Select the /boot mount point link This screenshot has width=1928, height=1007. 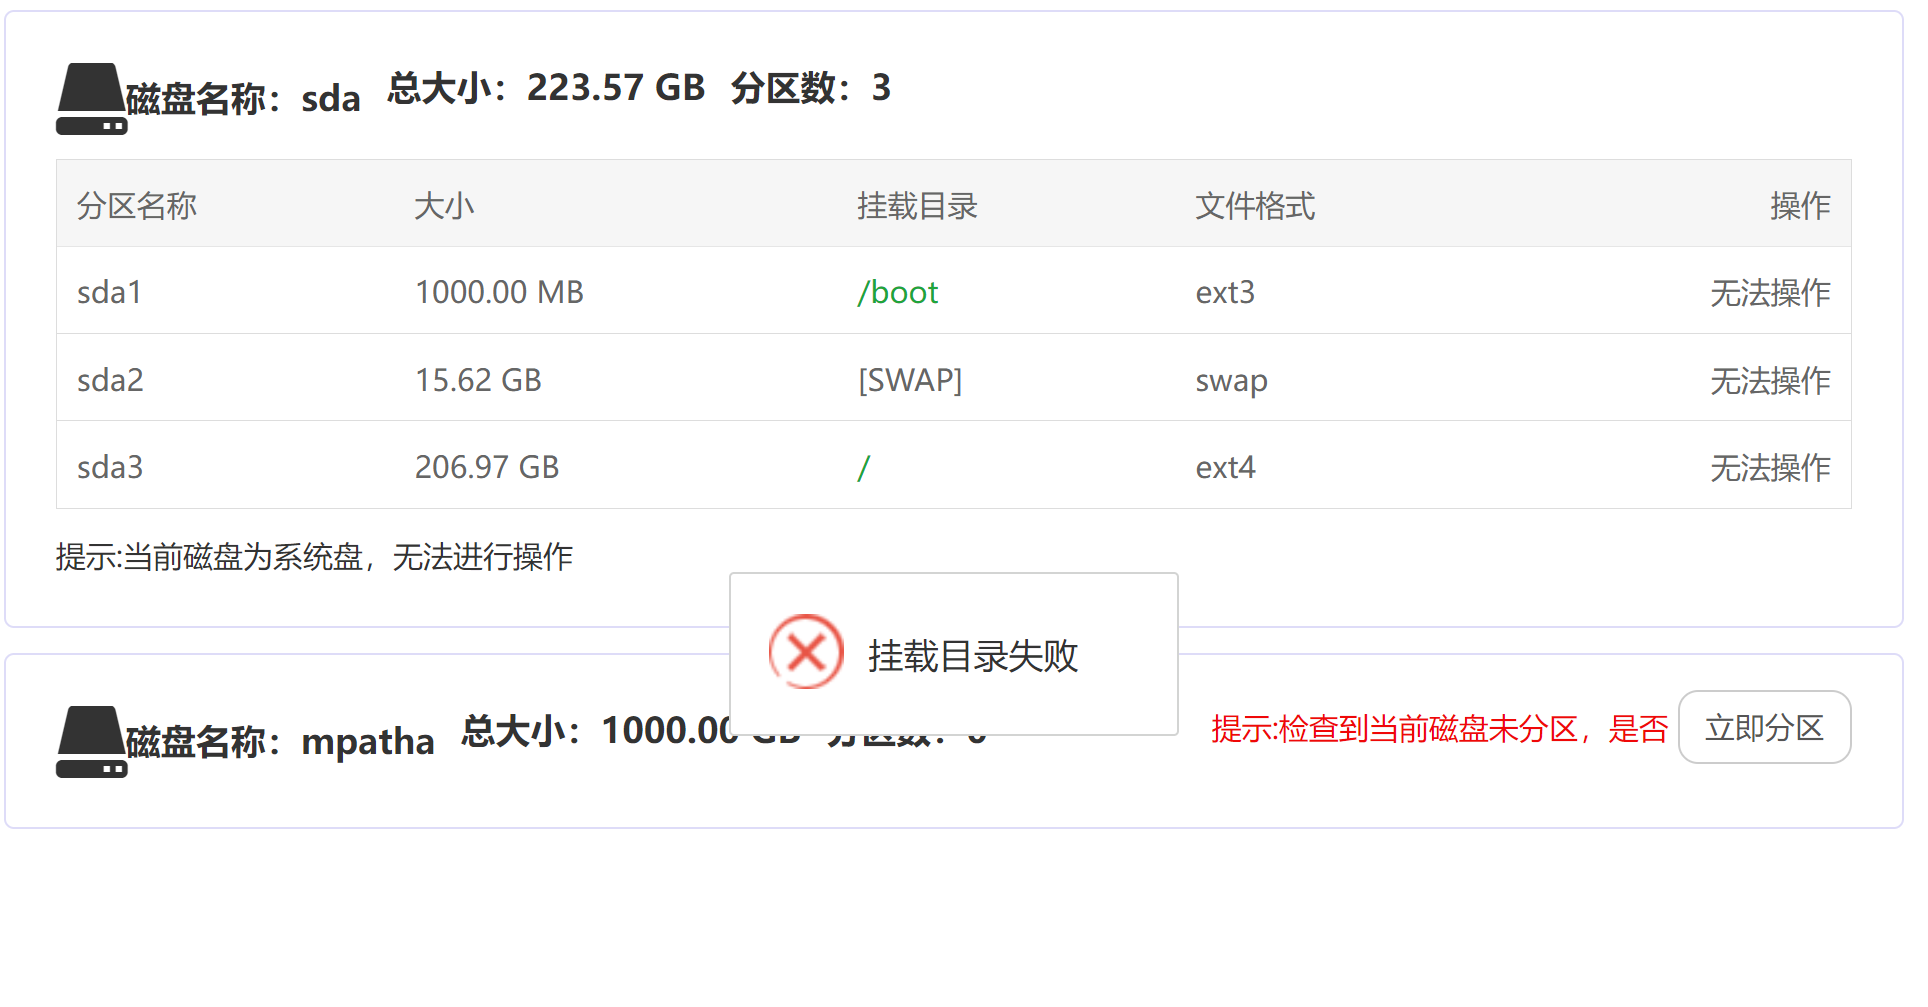coord(897,292)
